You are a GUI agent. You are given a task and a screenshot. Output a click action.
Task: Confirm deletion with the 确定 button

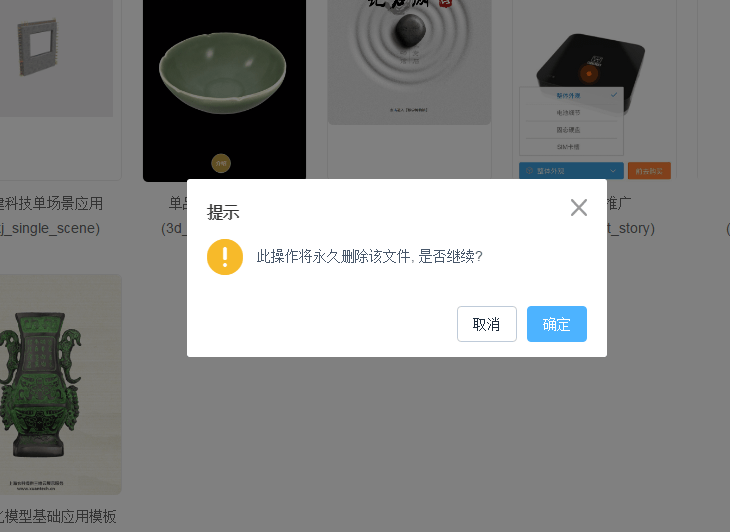coord(557,324)
